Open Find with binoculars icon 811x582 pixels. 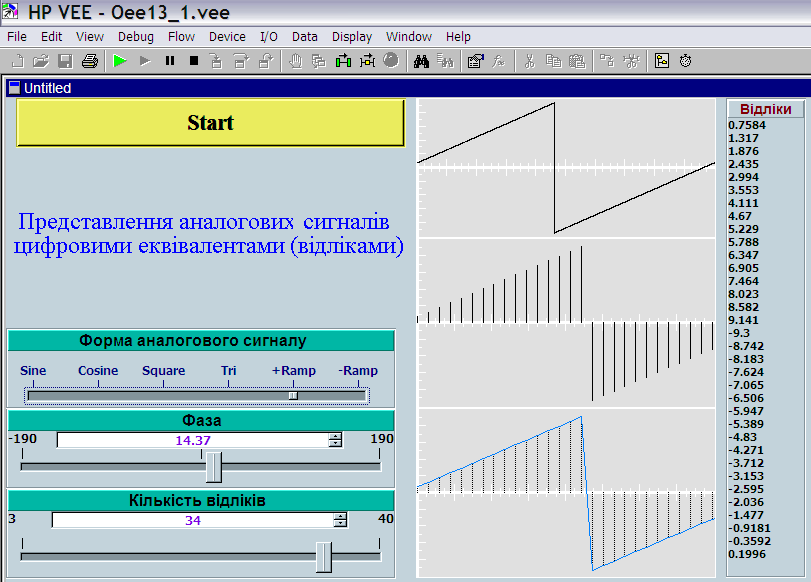(421, 61)
